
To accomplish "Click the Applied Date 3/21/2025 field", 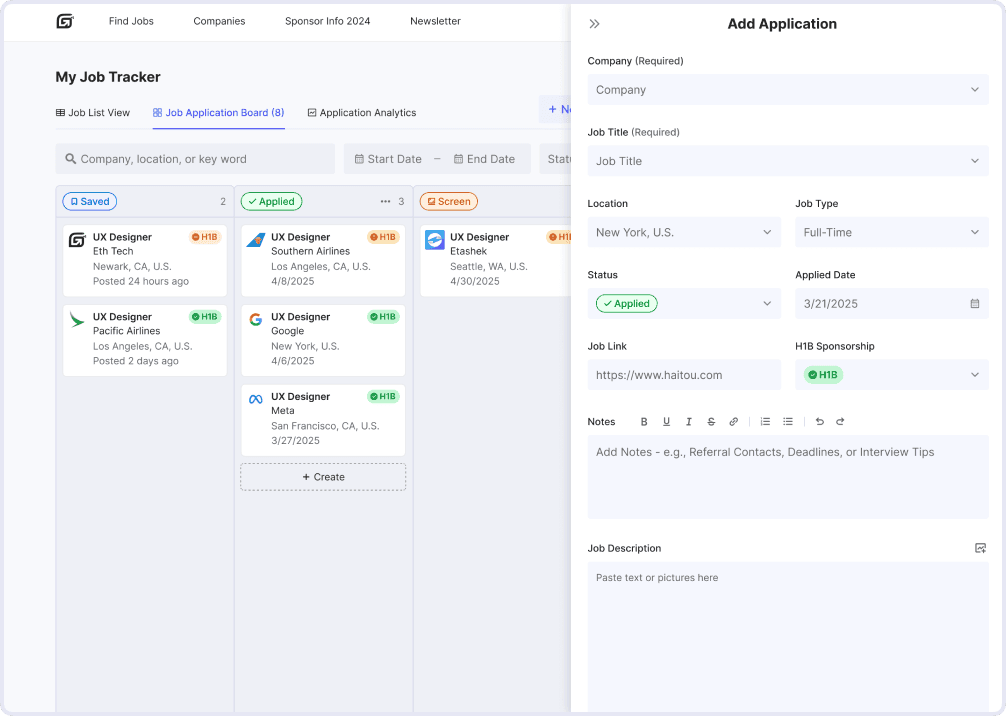I will tap(892, 303).
